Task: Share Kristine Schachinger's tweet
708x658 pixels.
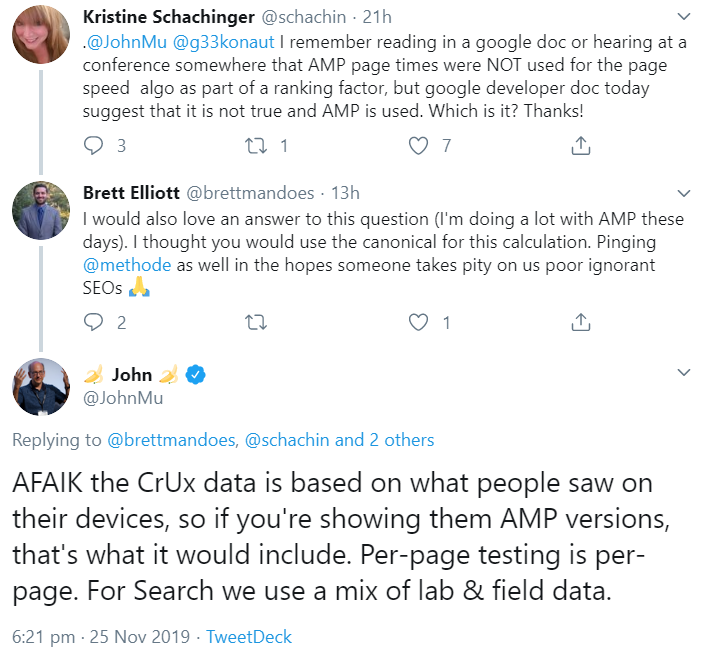Action: point(580,146)
